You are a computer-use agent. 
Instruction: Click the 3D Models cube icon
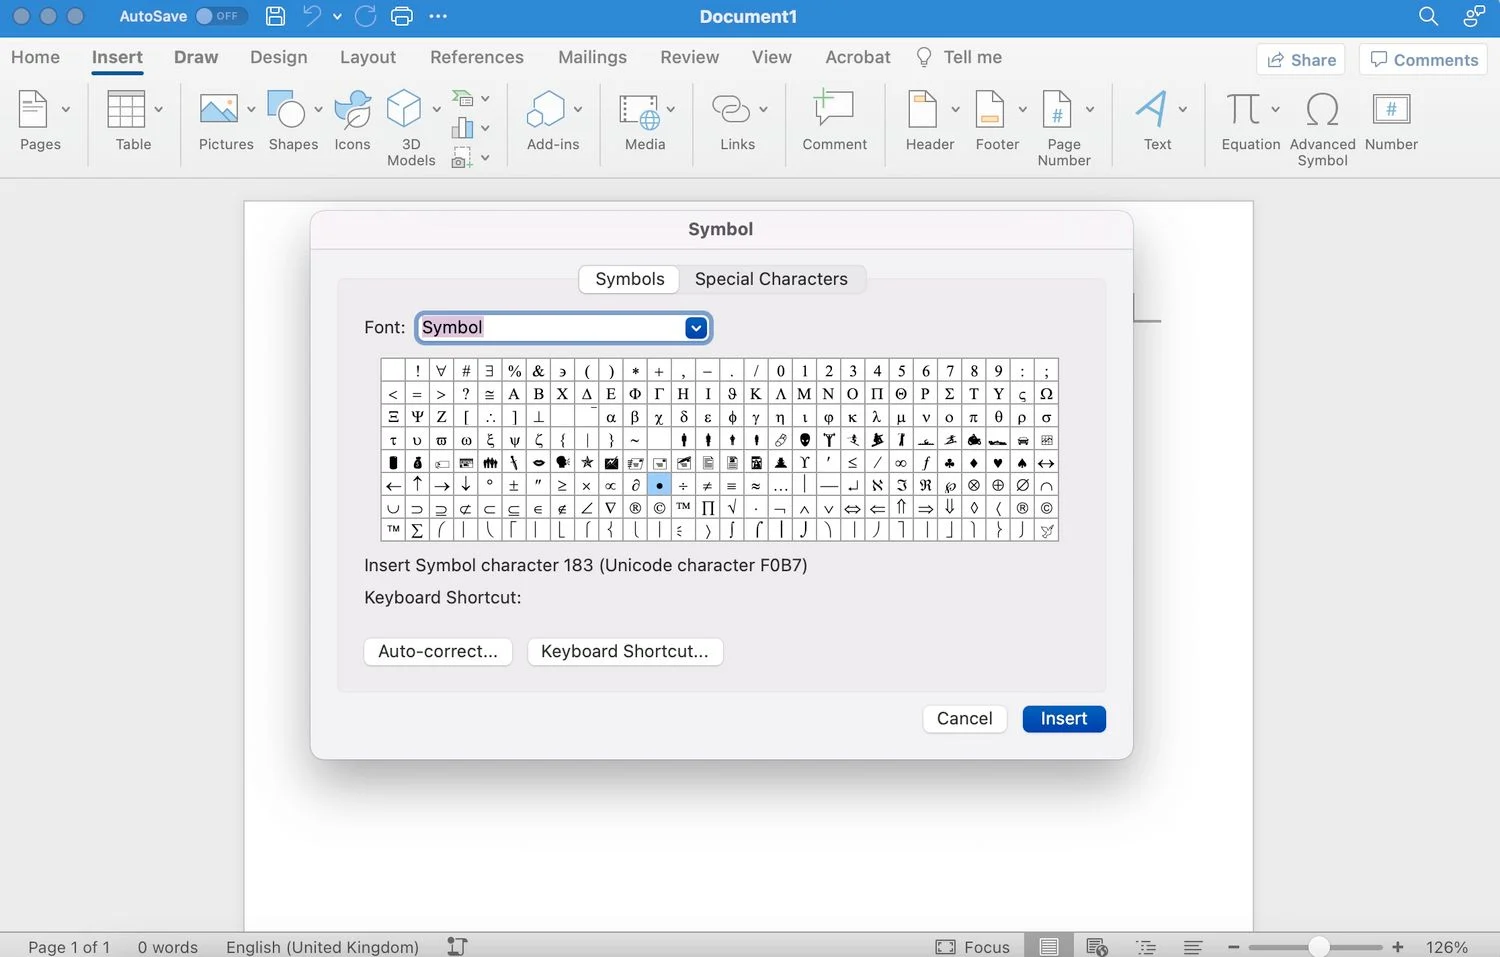tap(404, 109)
